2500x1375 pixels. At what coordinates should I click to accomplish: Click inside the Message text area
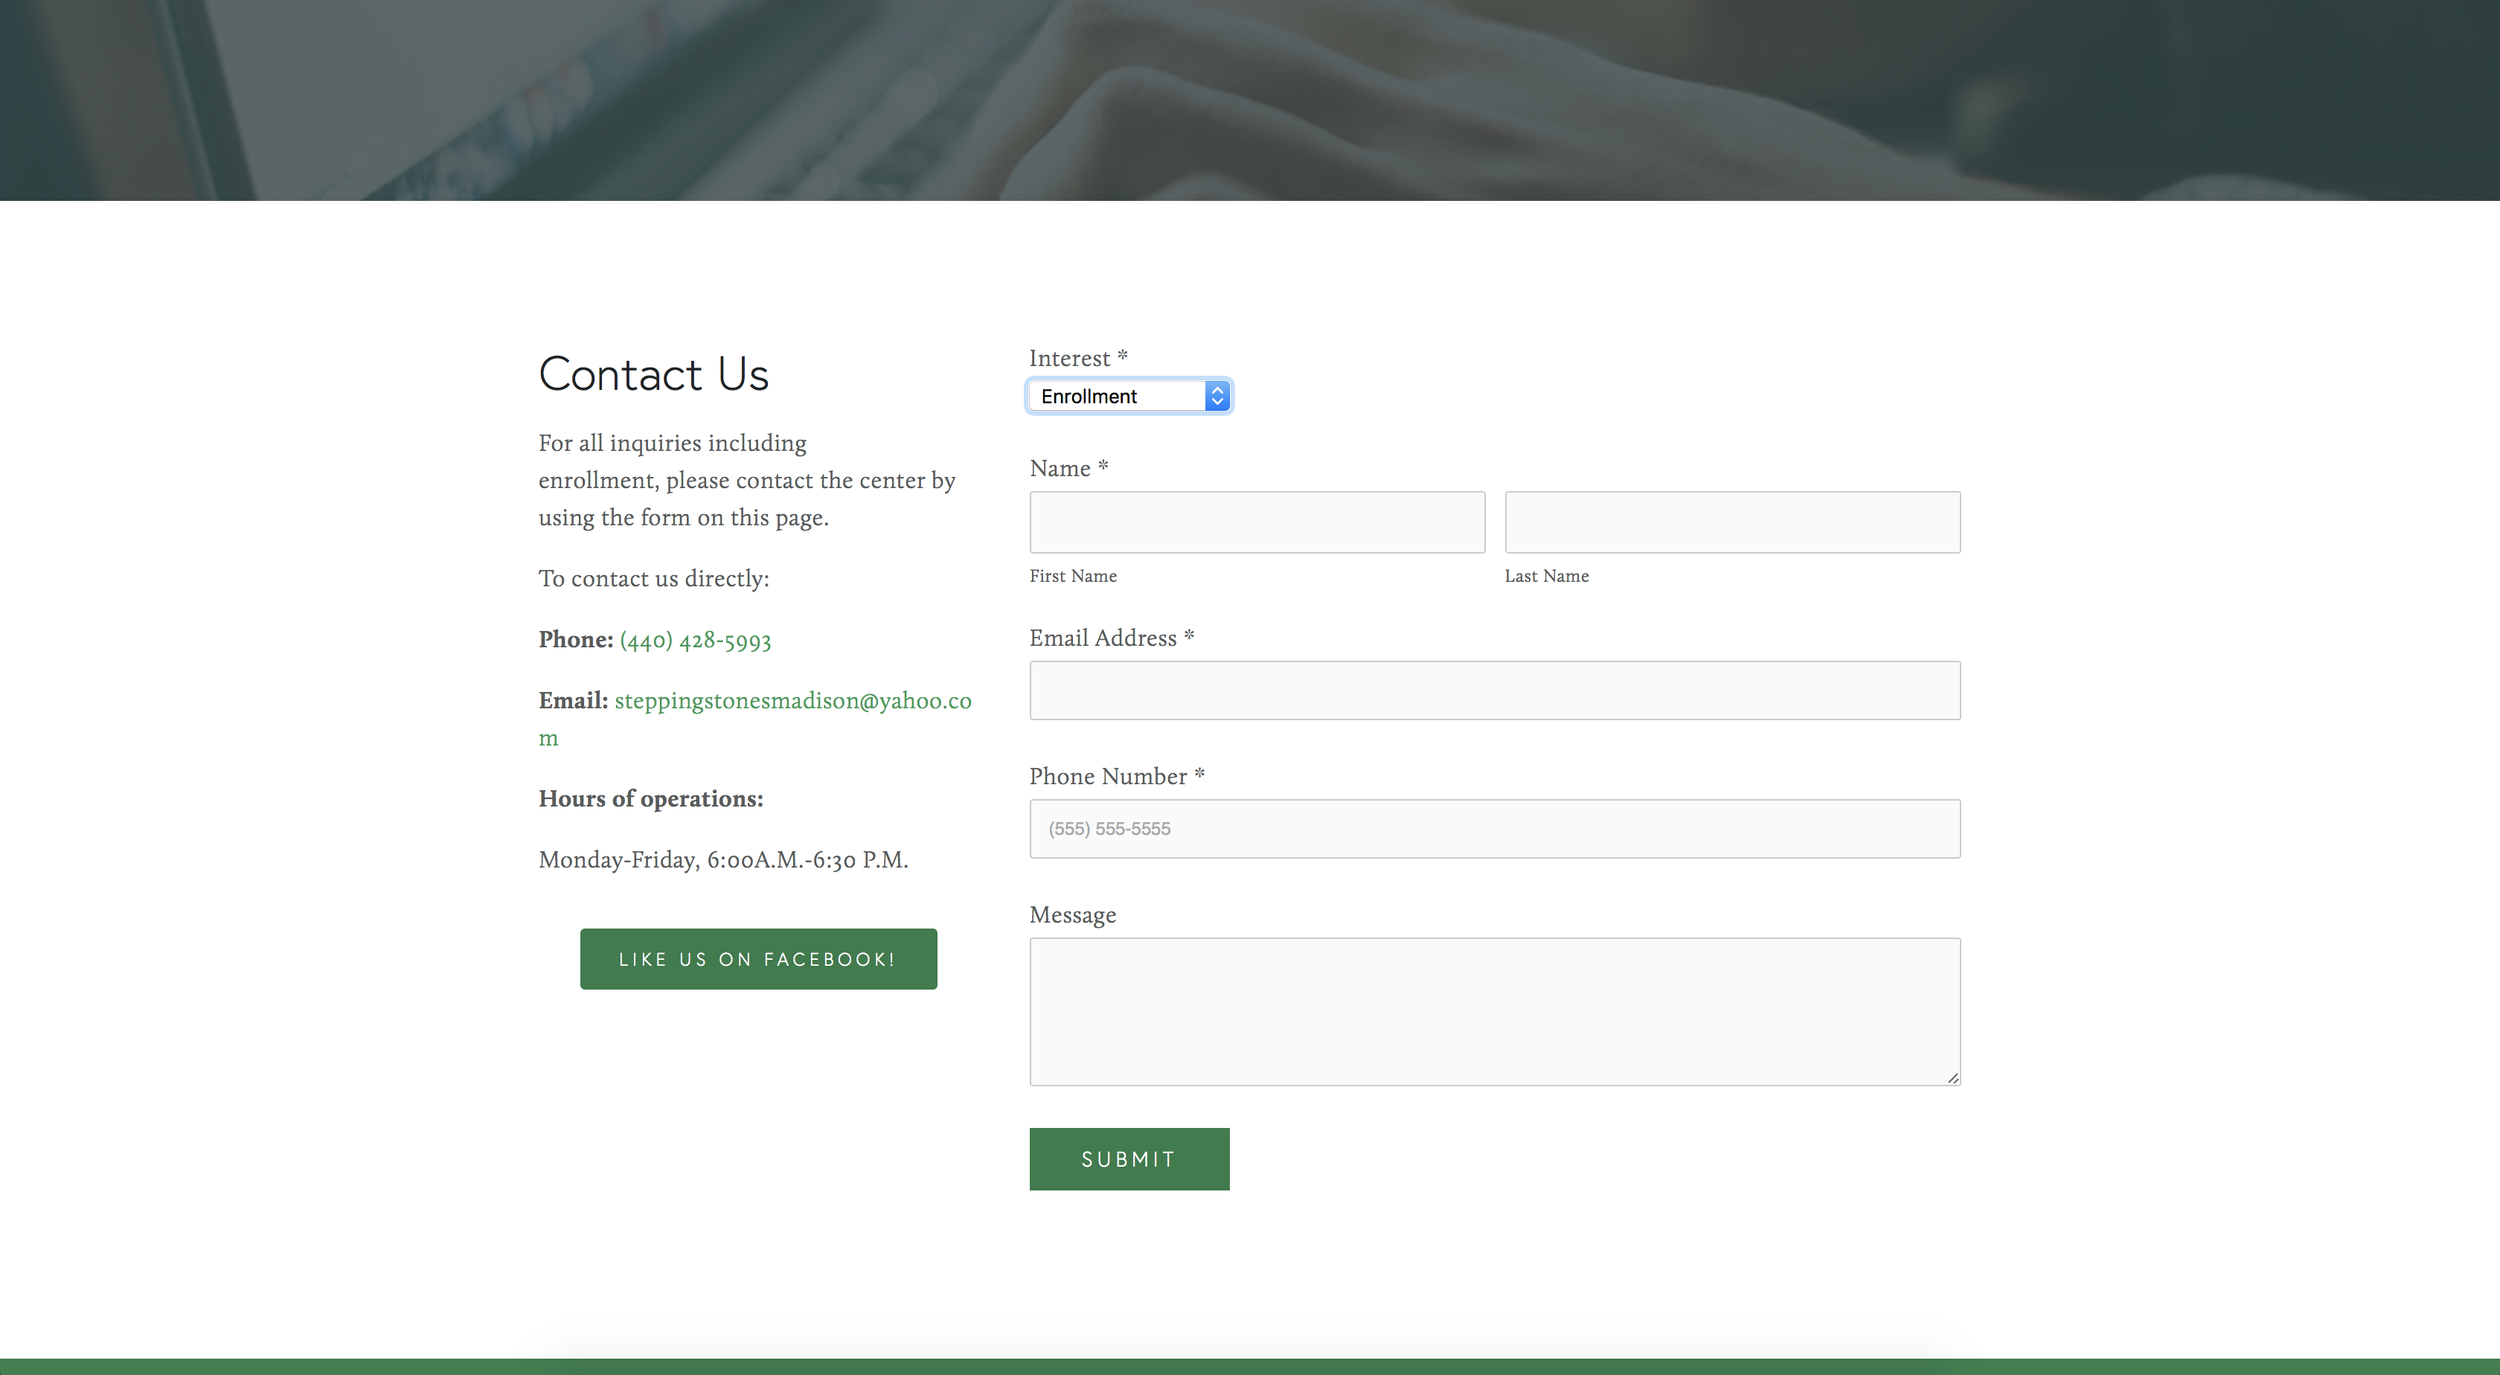tap(1494, 1010)
